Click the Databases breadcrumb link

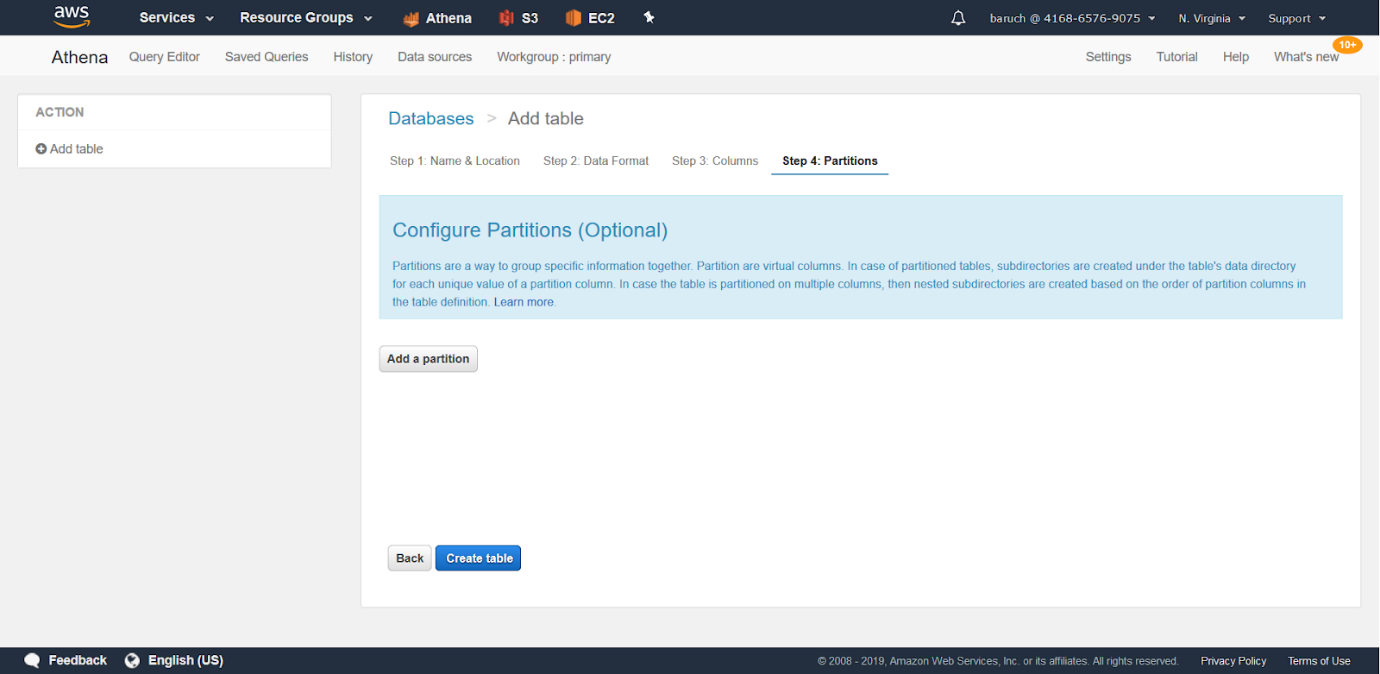(x=431, y=118)
